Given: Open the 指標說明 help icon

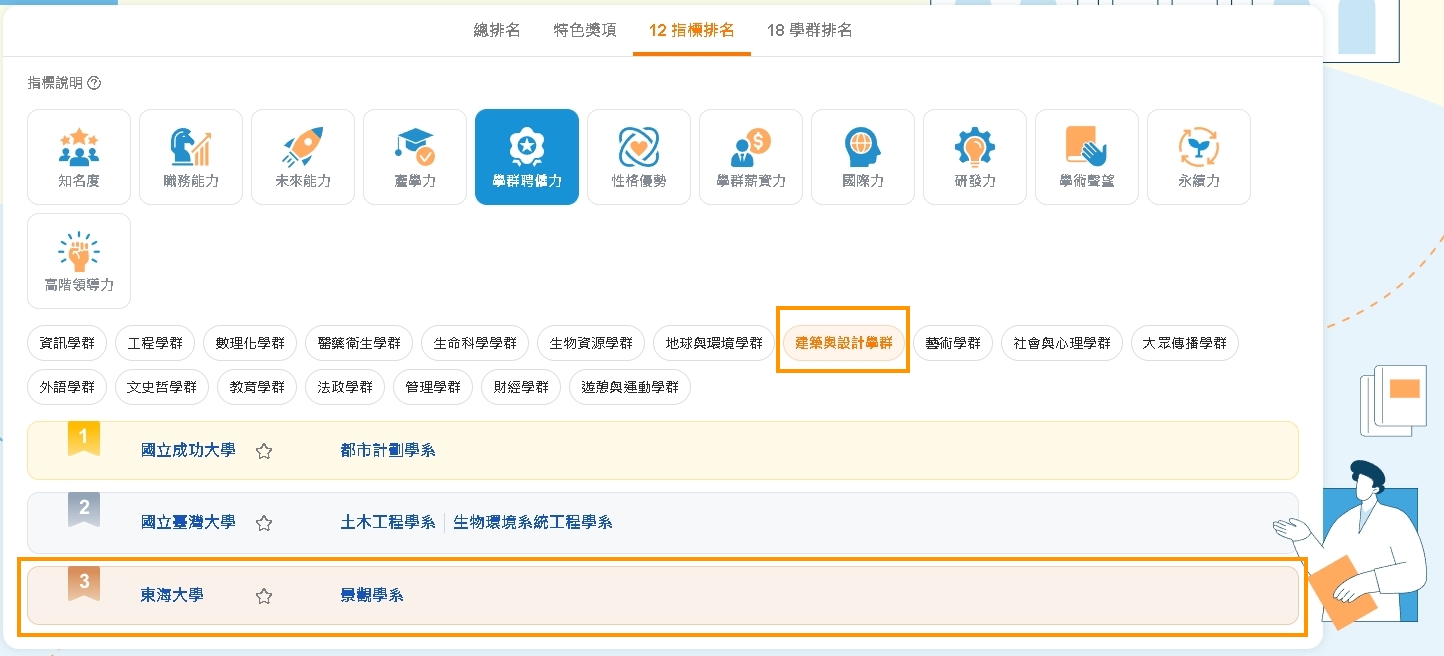Looking at the screenshot, I should pos(94,83).
